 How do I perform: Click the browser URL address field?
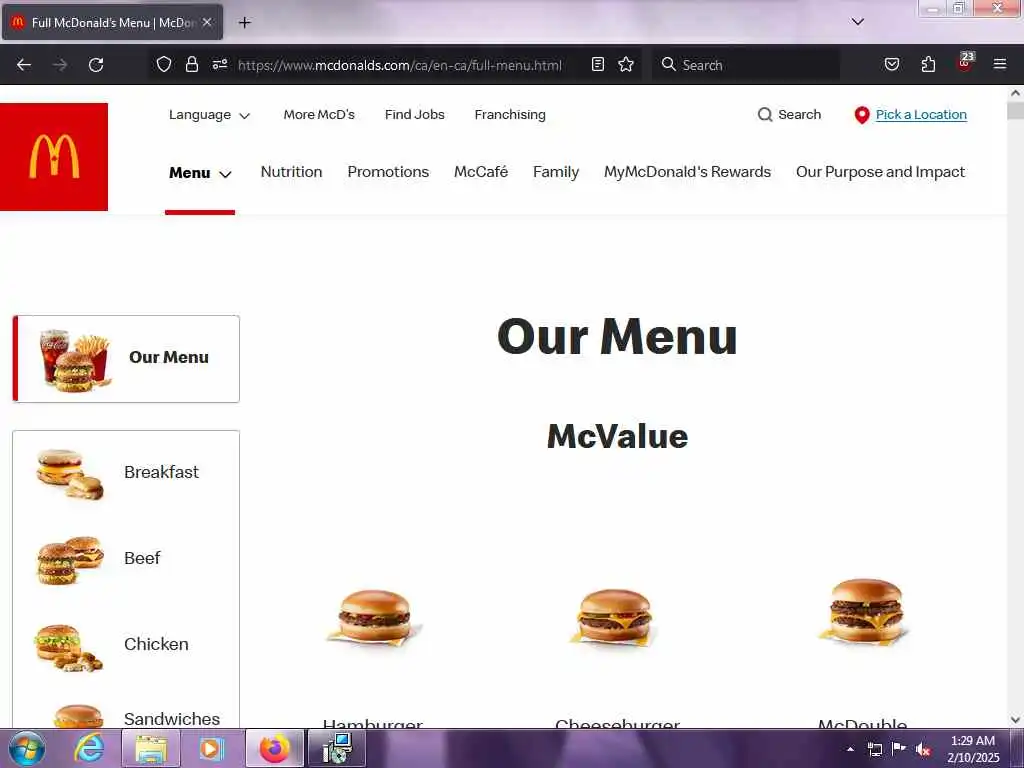pos(400,65)
